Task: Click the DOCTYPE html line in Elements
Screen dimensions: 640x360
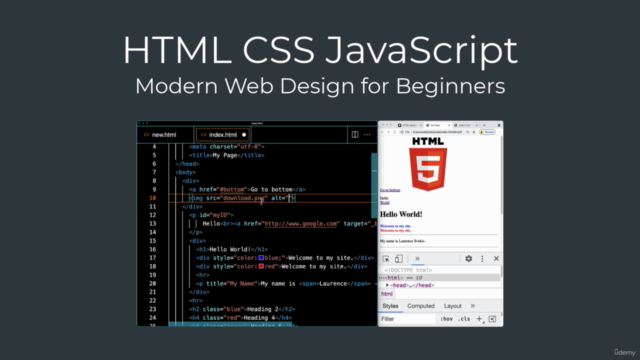Action: point(408,270)
